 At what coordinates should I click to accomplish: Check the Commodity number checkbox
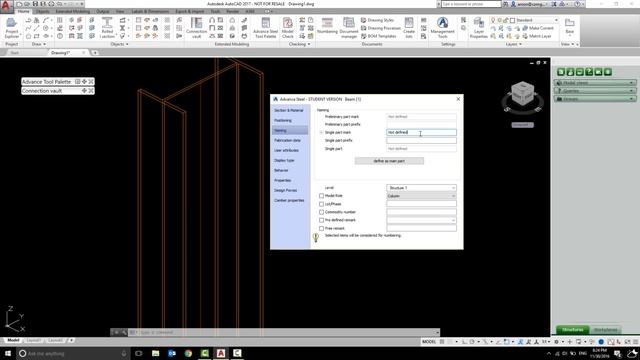321,212
